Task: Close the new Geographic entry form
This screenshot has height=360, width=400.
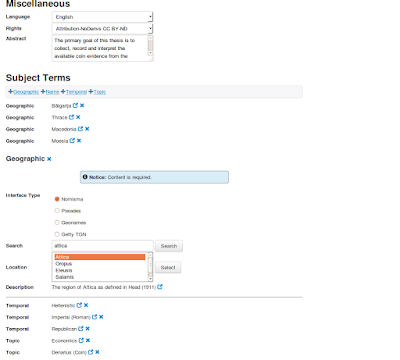Action: 49,159
